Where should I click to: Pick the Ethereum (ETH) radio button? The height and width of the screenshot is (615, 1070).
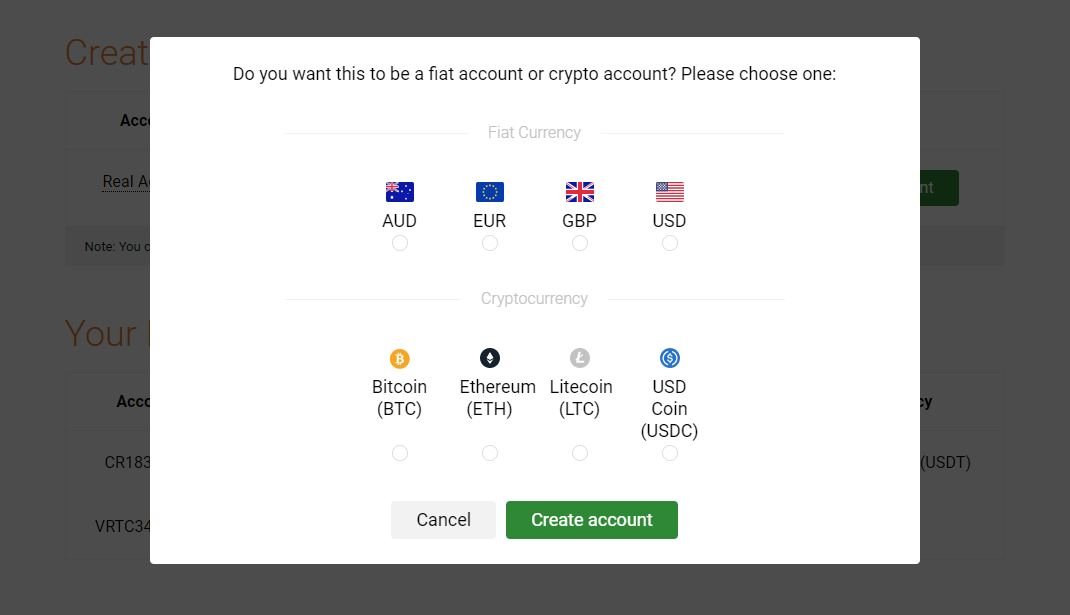[490, 453]
